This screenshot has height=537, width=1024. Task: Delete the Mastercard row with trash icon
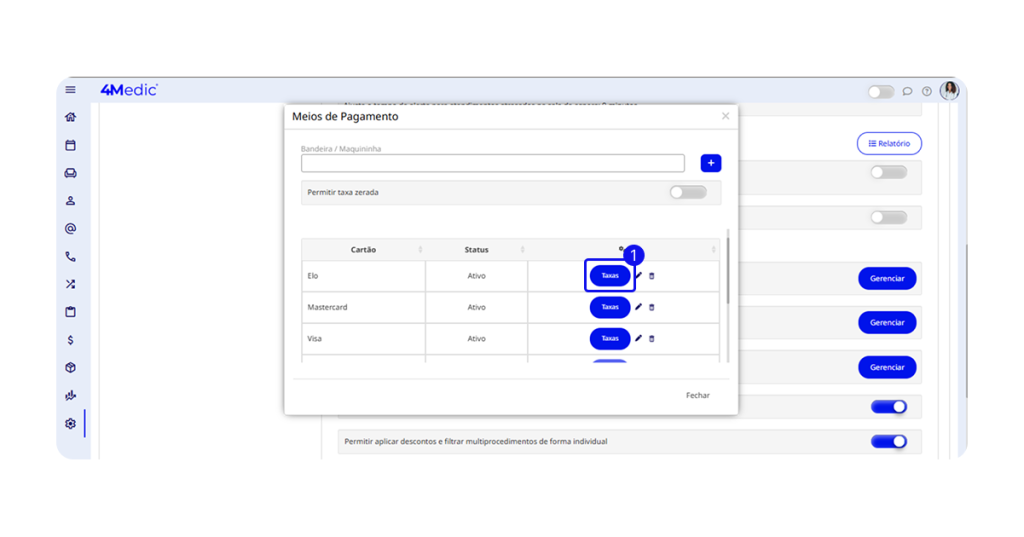pyautogui.click(x=652, y=307)
